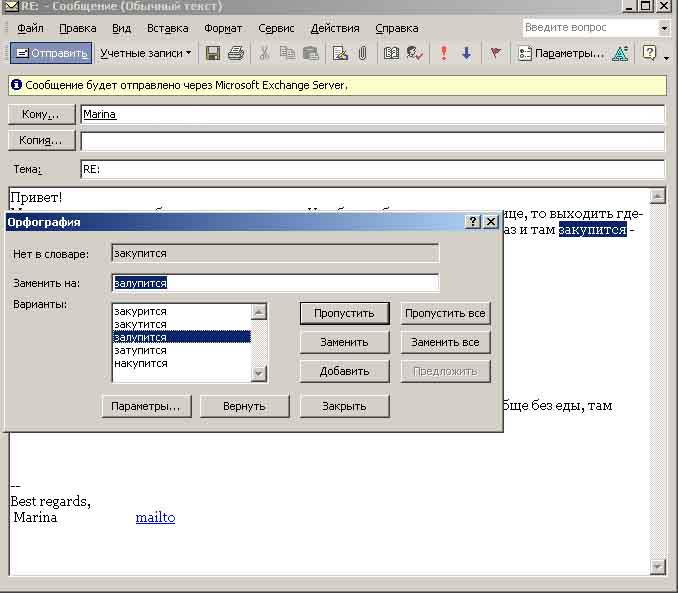This screenshot has width=678, height=593.
Task: Open the Вставка menu
Action: point(167,28)
